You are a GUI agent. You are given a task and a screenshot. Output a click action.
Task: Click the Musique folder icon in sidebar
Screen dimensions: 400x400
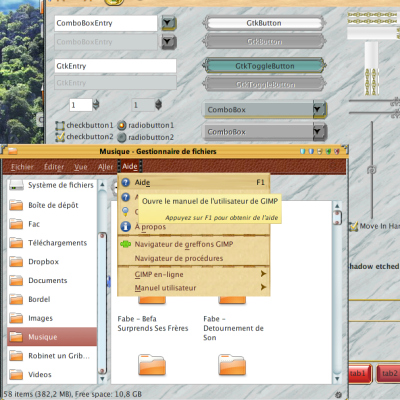click(16, 337)
